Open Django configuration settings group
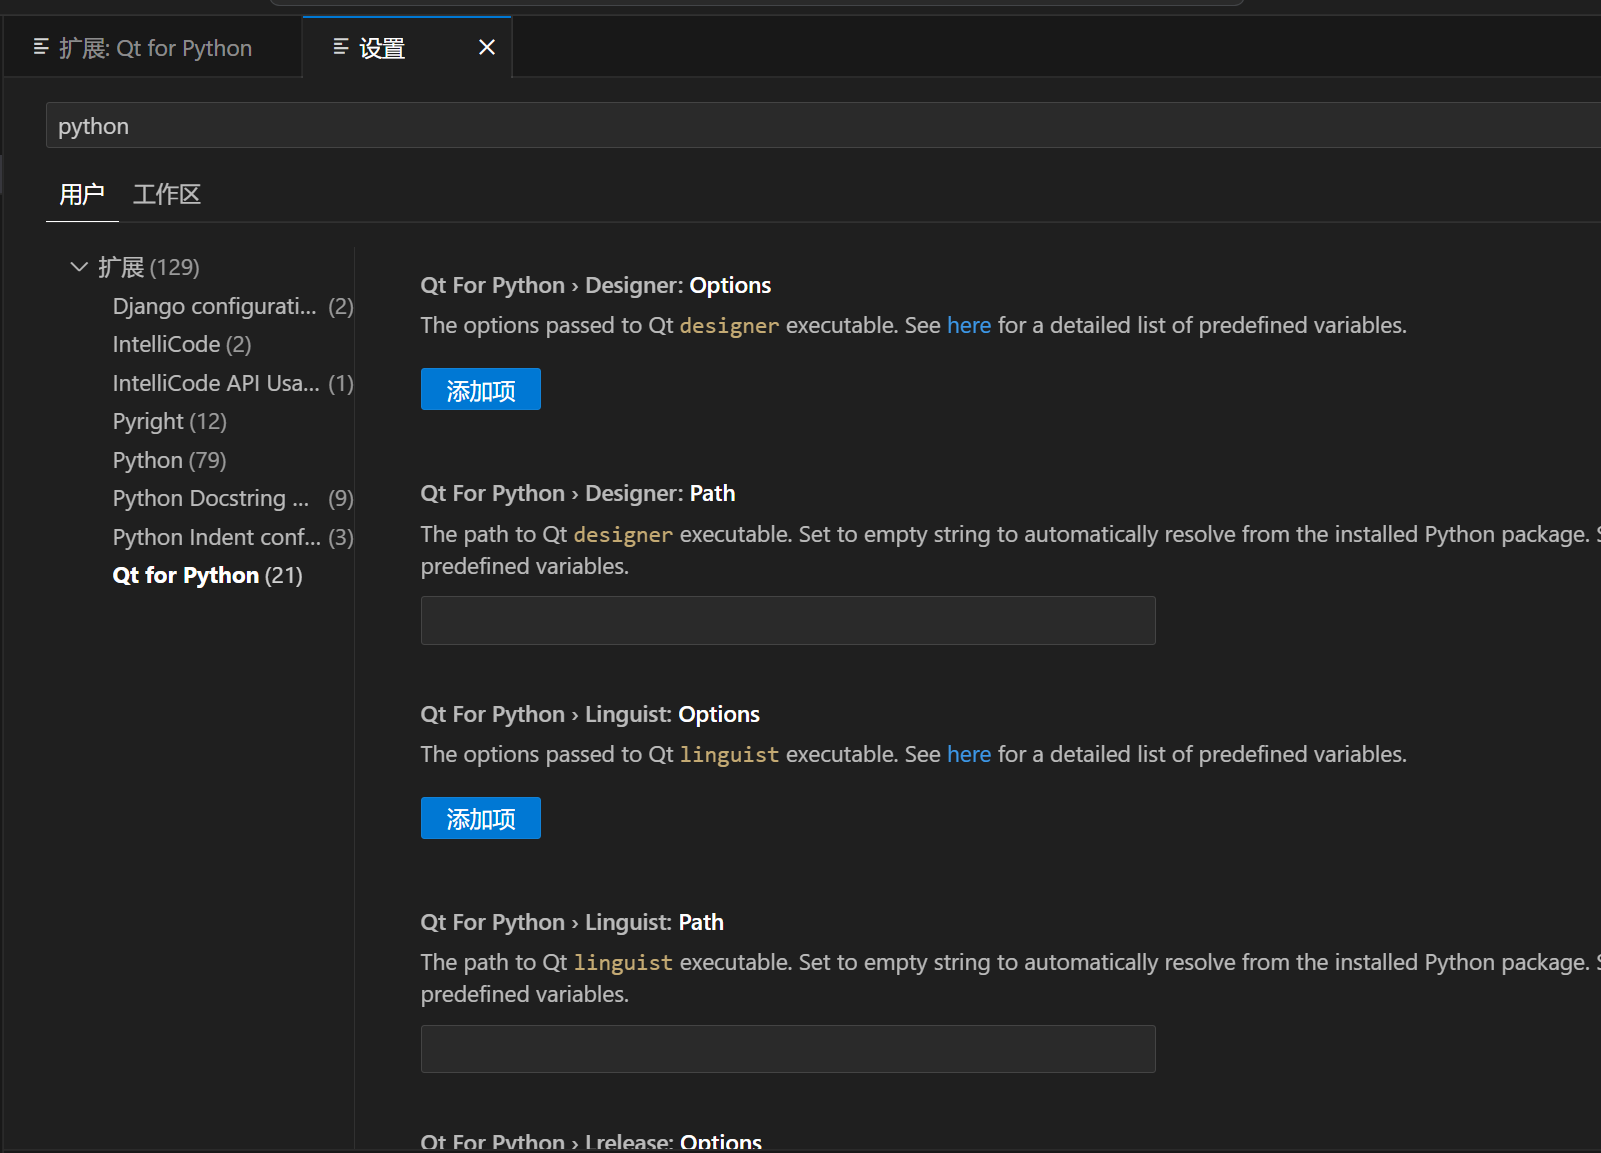Image resolution: width=1601 pixels, height=1153 pixels. click(232, 306)
